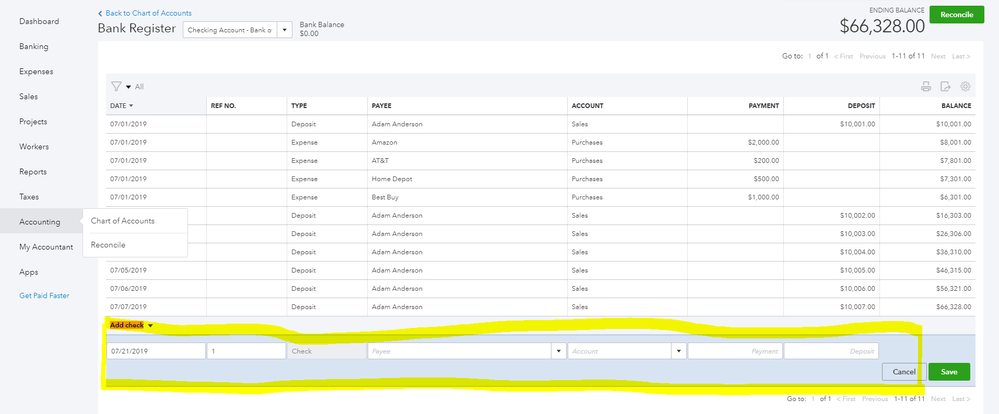Click the top Go to page box
Viewport: 999px width, 414px height.
(x=810, y=56)
